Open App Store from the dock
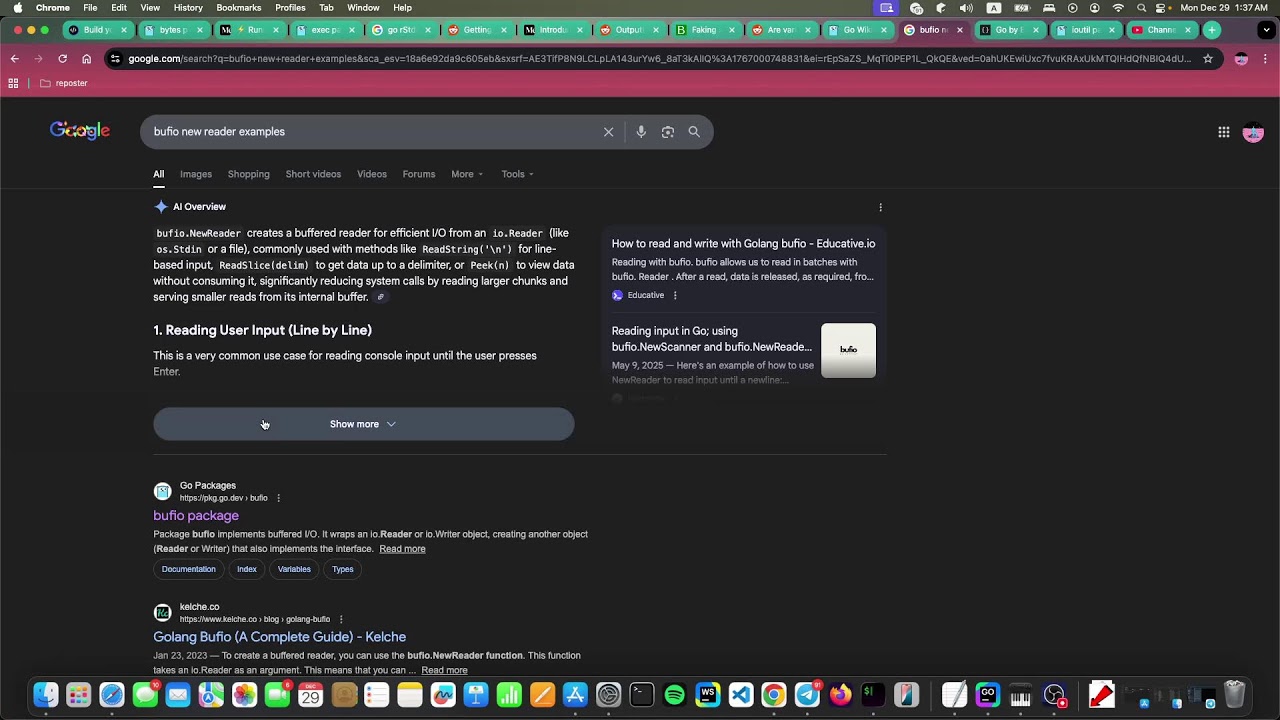 pyautogui.click(x=575, y=694)
